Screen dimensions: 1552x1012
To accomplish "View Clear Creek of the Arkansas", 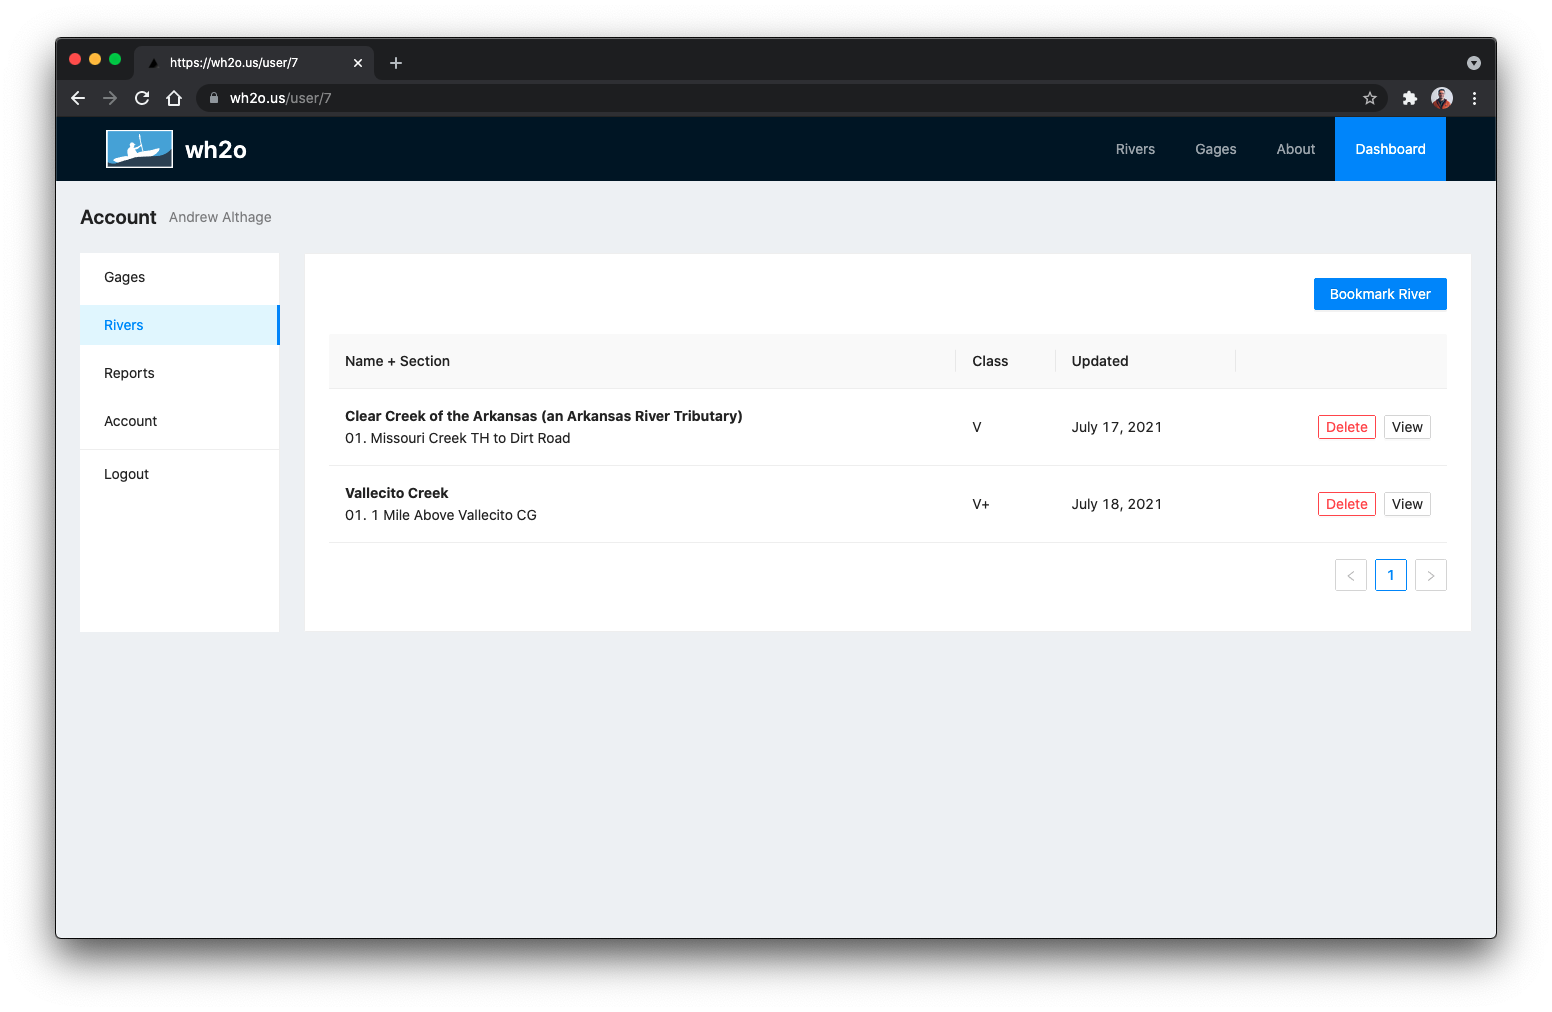I will coord(1406,427).
